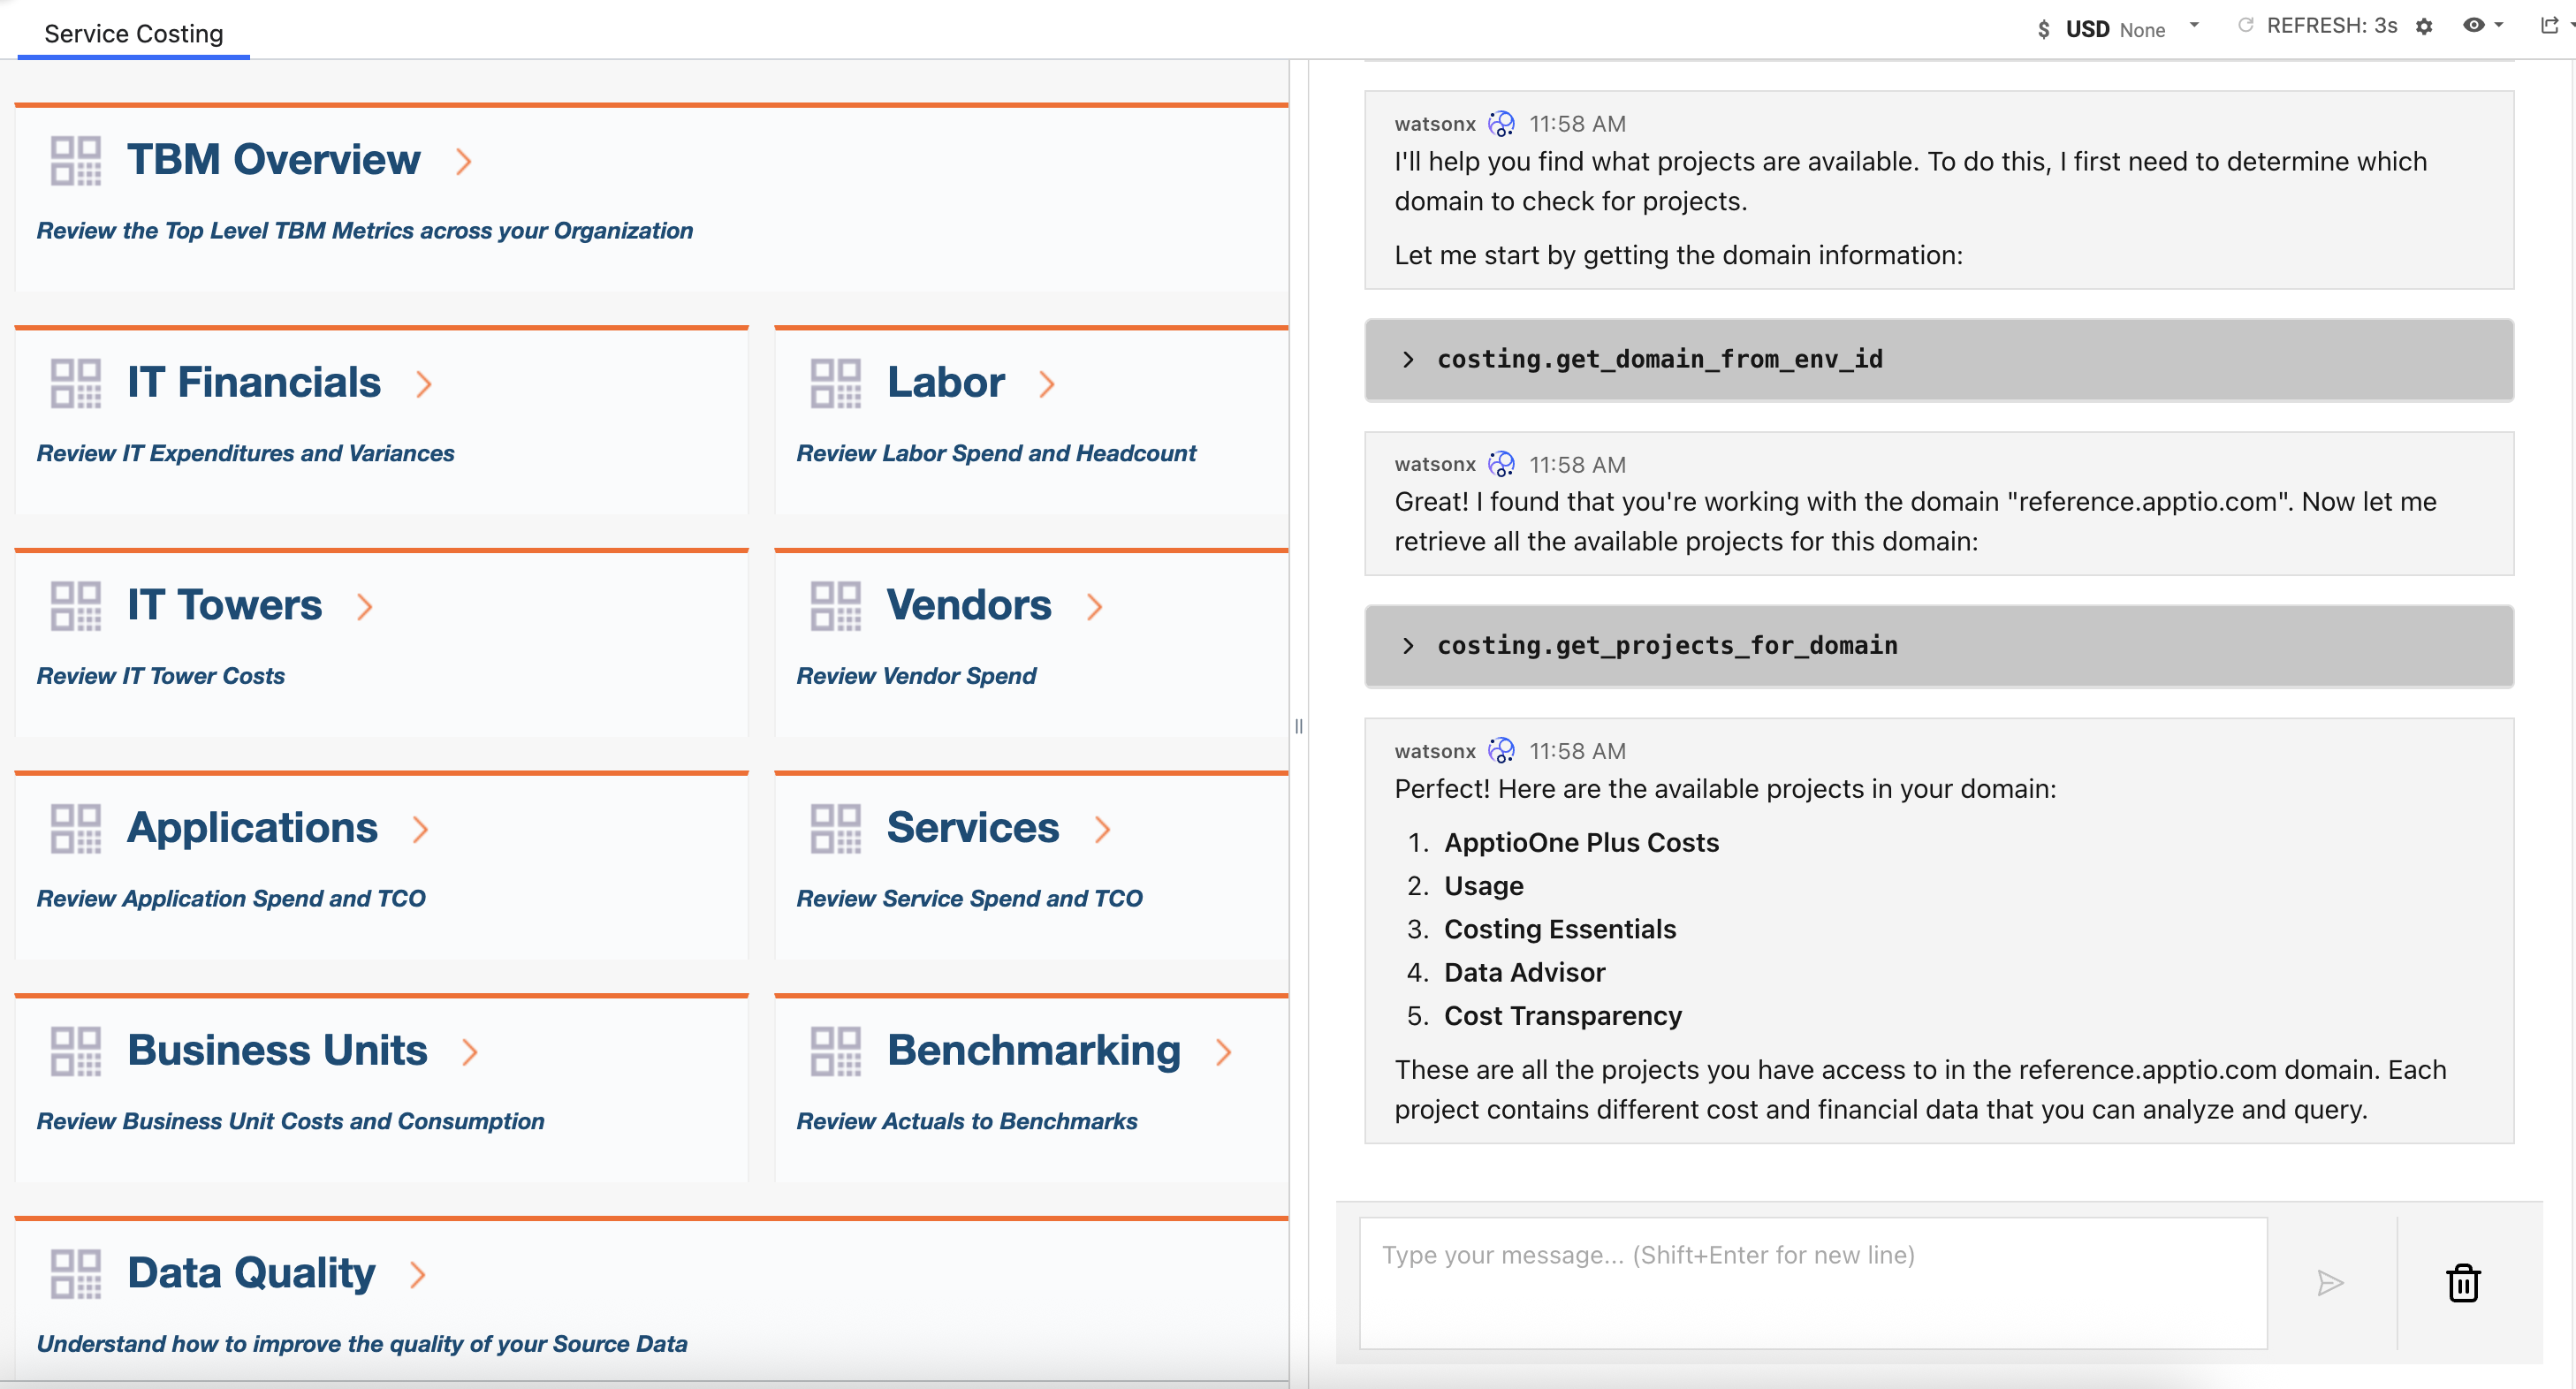Open the IT Financials report link
The image size is (2576, 1389).
point(254,383)
